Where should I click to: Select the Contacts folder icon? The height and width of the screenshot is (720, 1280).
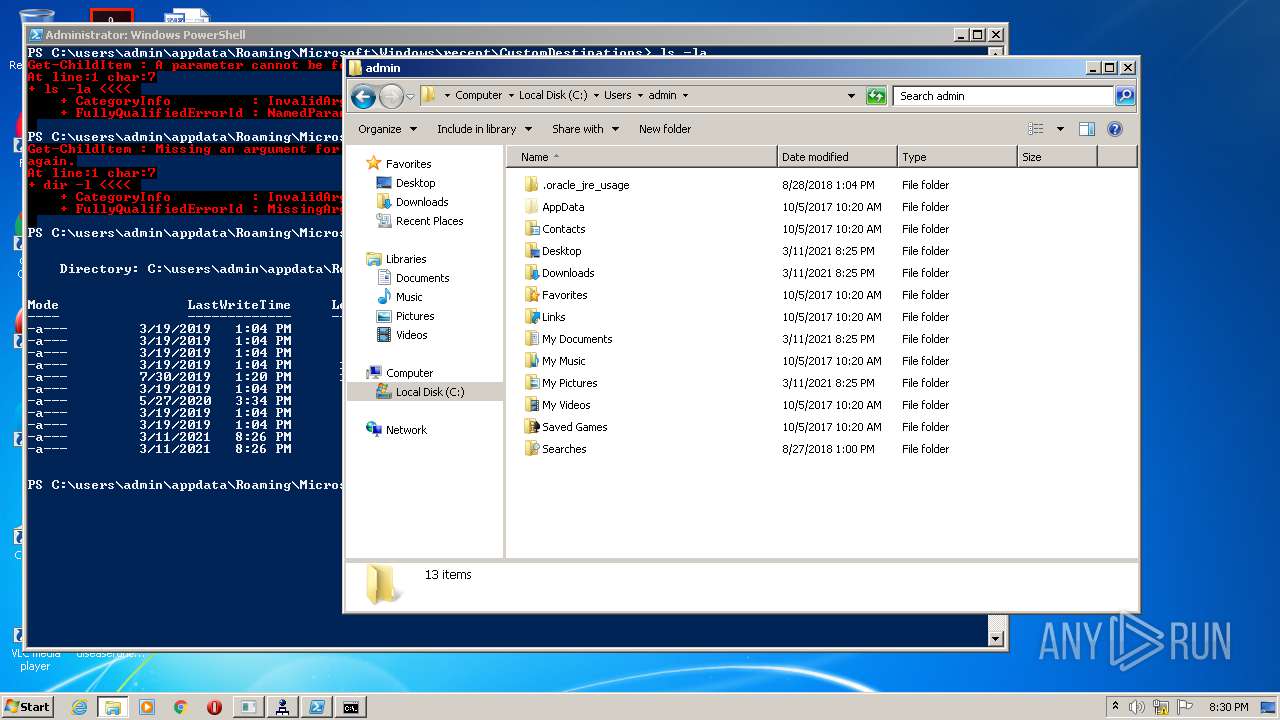[531, 229]
